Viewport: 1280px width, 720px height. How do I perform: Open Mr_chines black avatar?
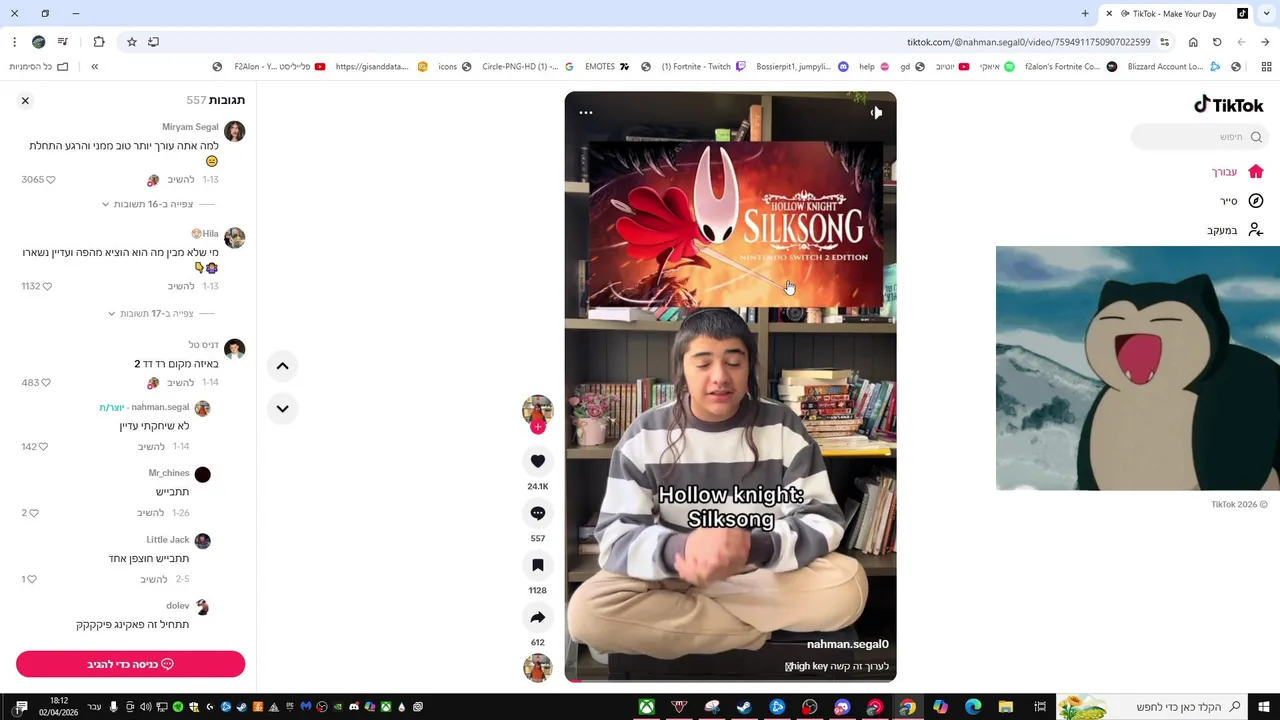202,474
